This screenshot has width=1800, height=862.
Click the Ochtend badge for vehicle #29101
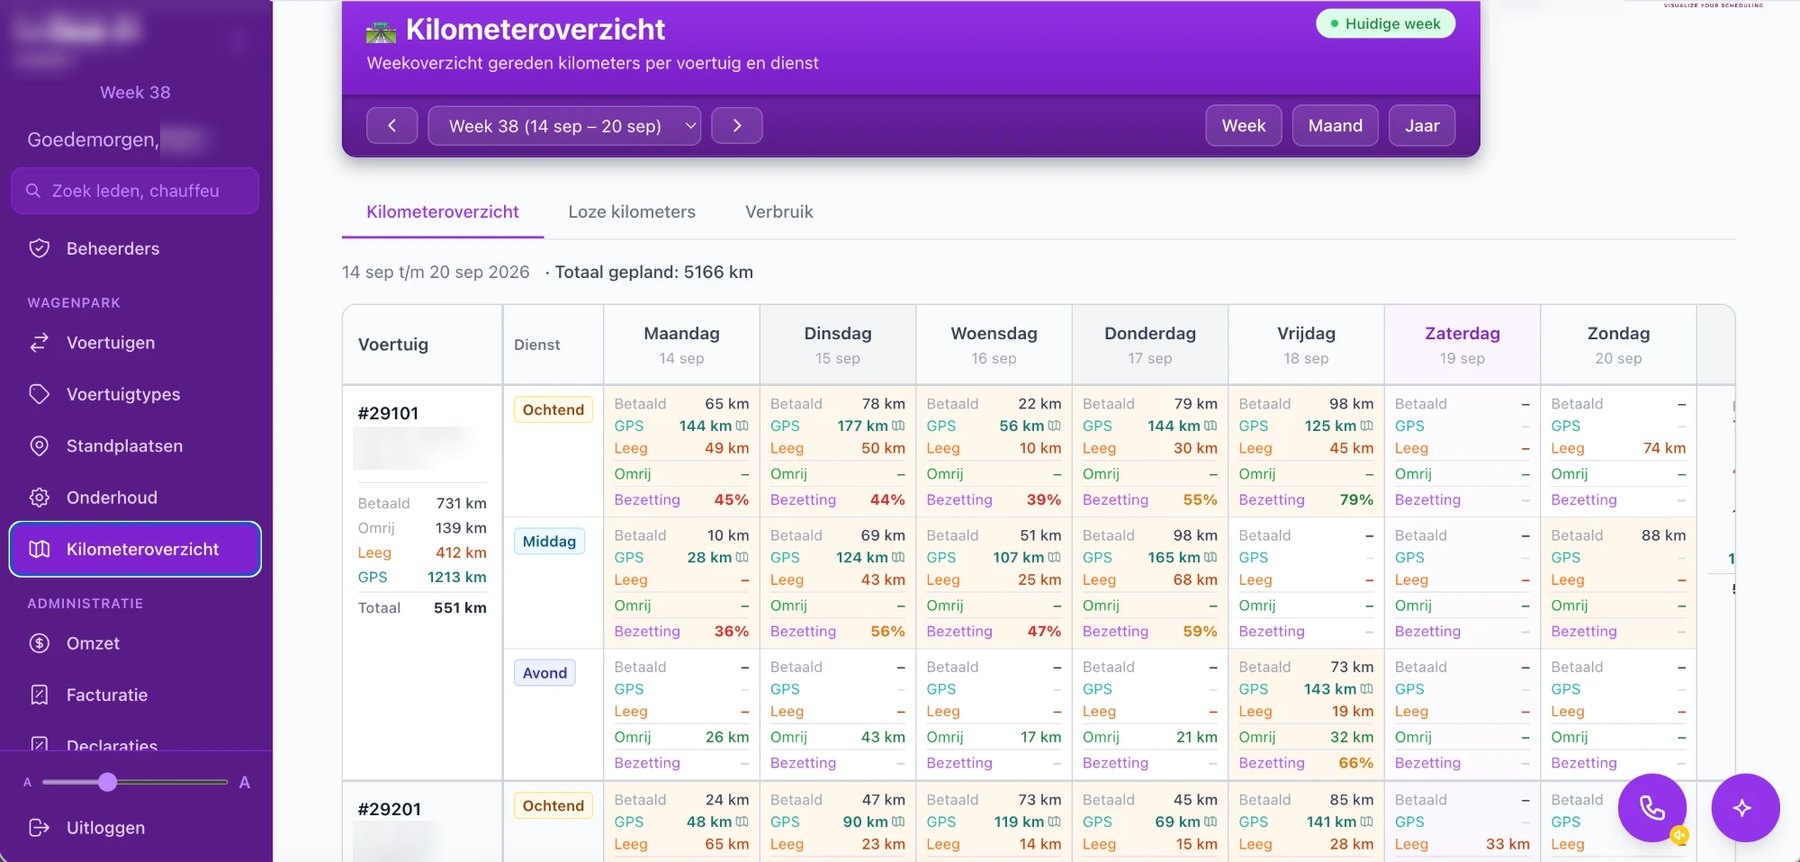[553, 410]
